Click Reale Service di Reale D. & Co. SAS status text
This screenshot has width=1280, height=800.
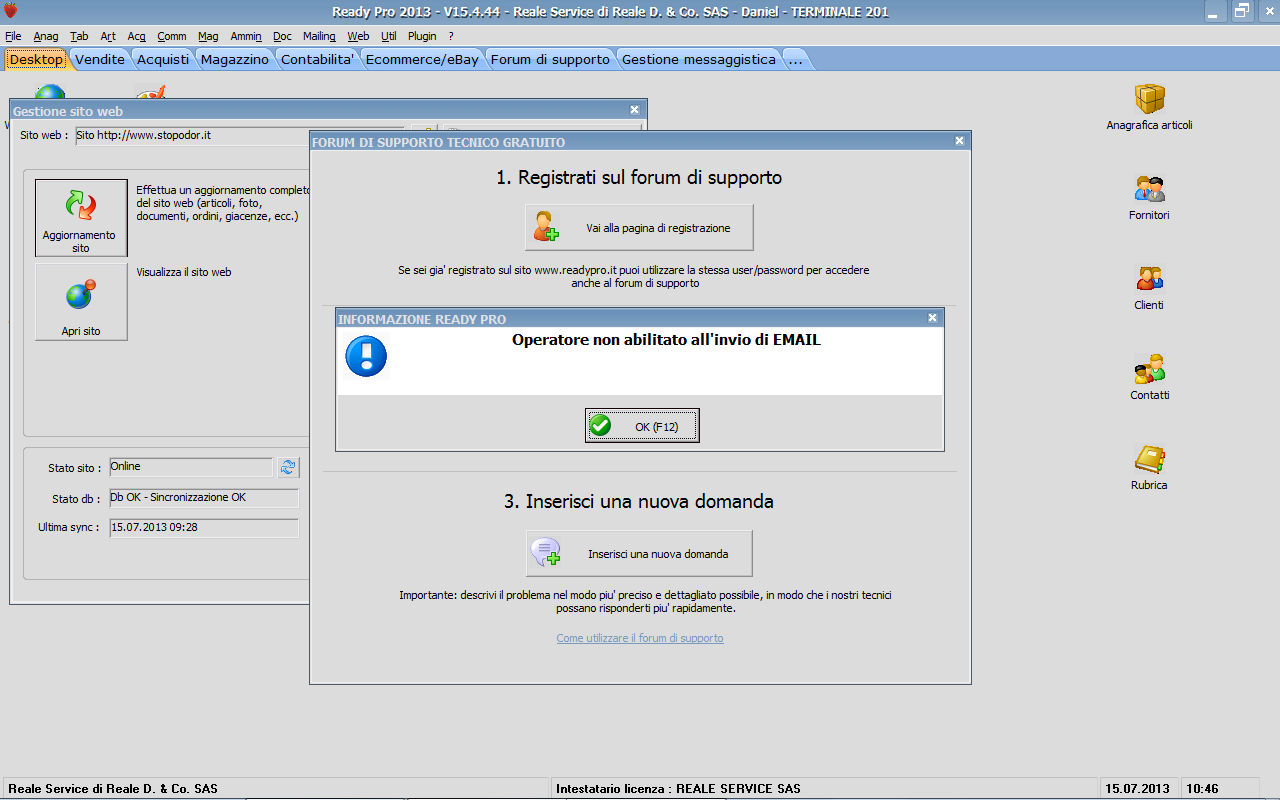click(113, 789)
